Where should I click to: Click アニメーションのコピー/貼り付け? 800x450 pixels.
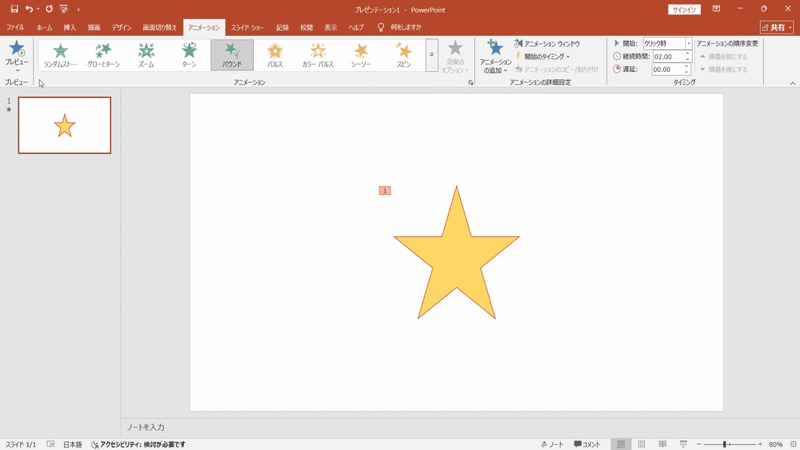pos(557,69)
